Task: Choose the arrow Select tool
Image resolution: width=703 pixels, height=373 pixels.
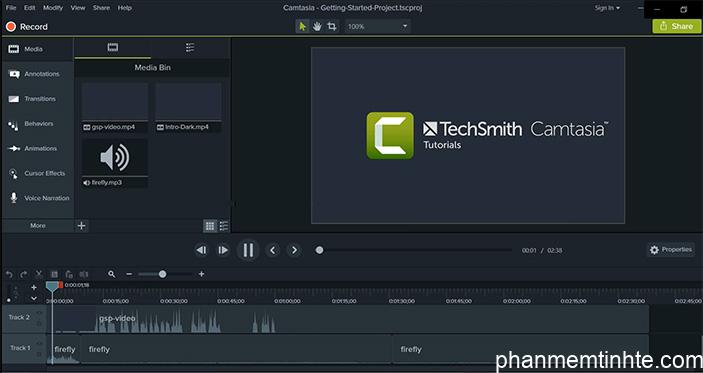Action: tap(303, 26)
